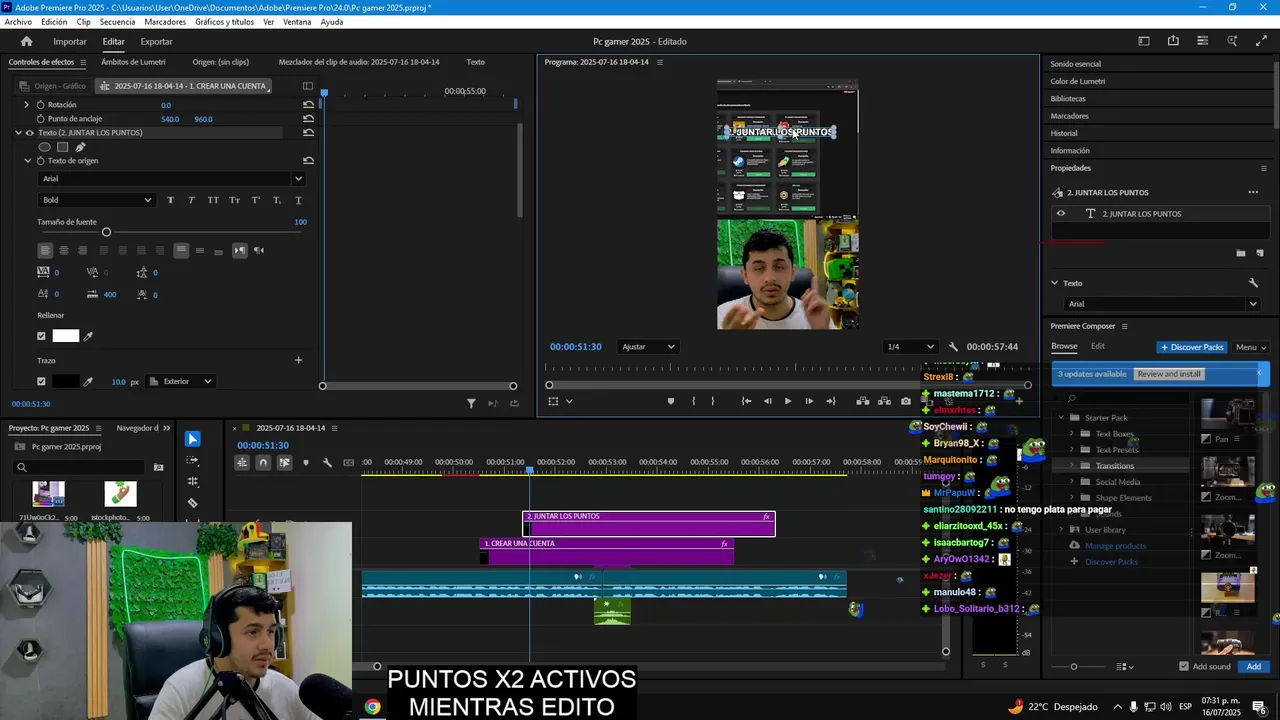Screen dimensions: 1280x720
Task: Apply Faux Bold text style
Action: (170, 200)
